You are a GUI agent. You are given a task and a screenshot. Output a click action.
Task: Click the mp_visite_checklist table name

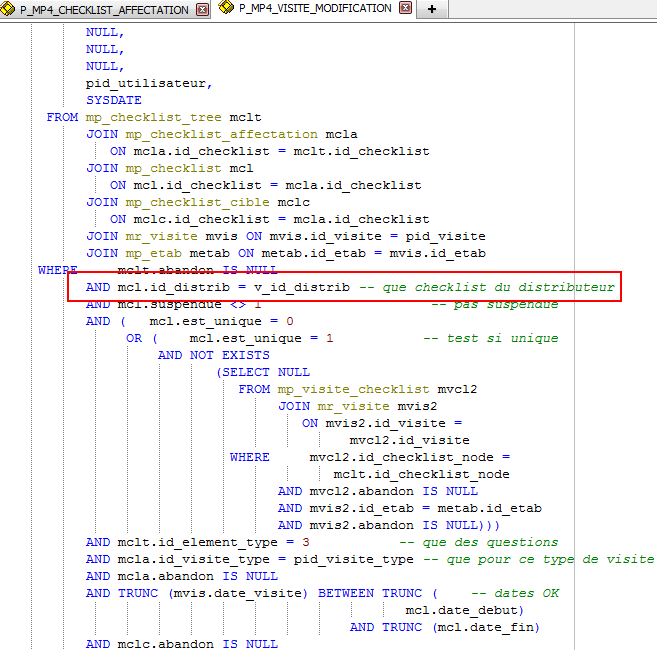pos(357,389)
